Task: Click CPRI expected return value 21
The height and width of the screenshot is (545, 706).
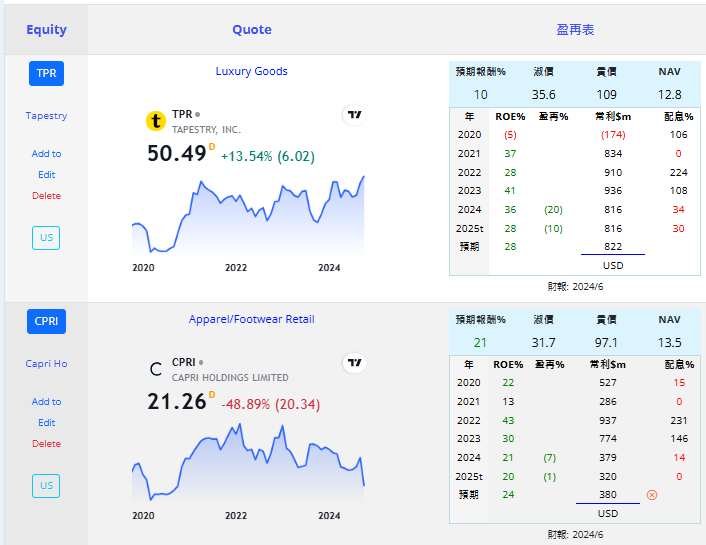Action: 480,343
